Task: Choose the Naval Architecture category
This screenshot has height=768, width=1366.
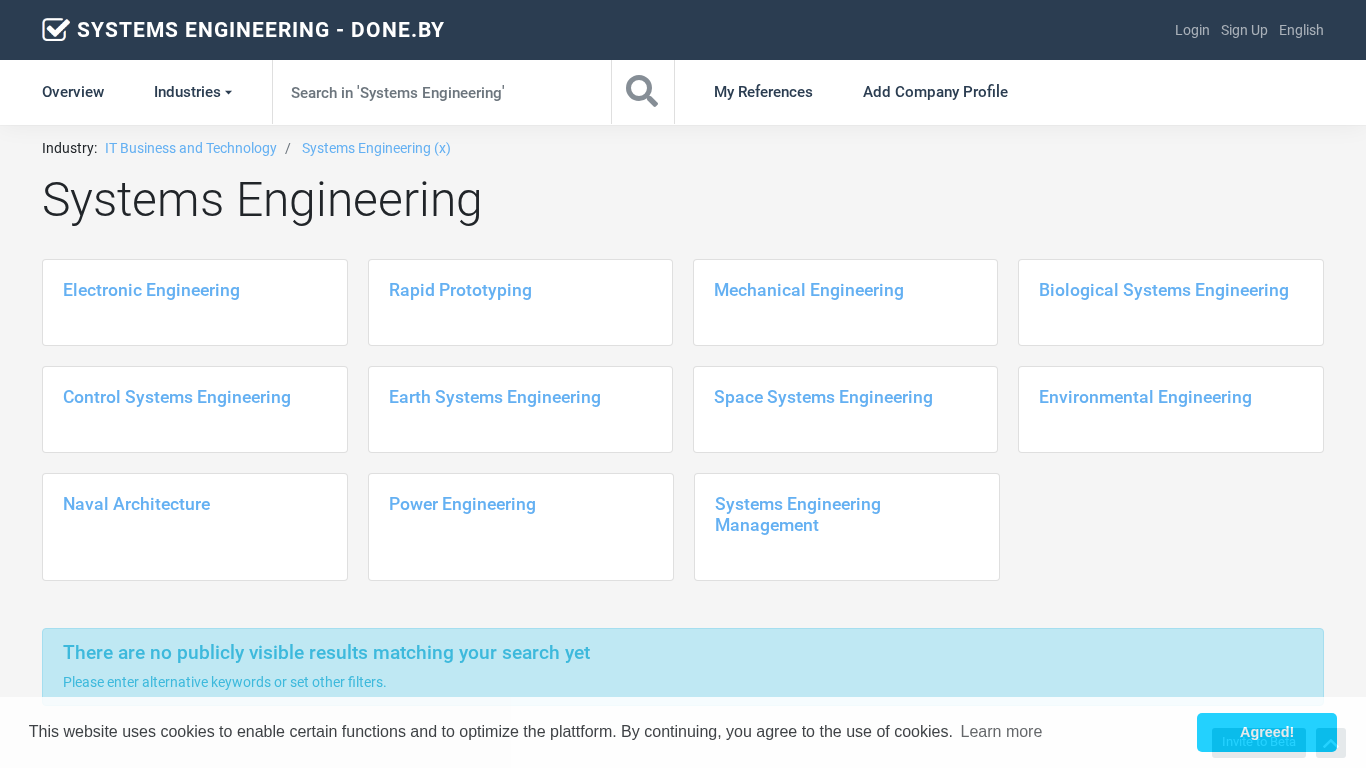Action: pos(136,504)
